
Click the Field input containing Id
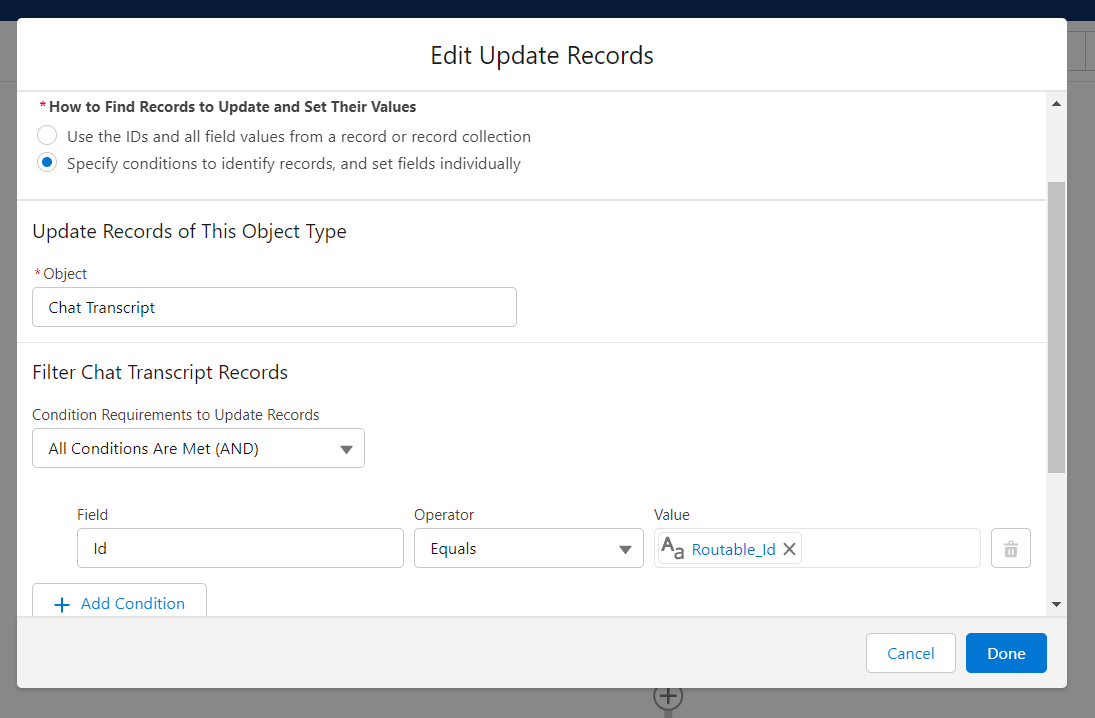240,549
